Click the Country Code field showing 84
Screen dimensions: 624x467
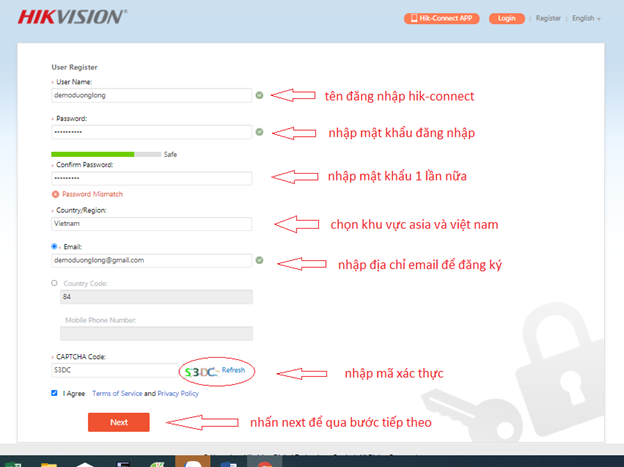coord(156,297)
